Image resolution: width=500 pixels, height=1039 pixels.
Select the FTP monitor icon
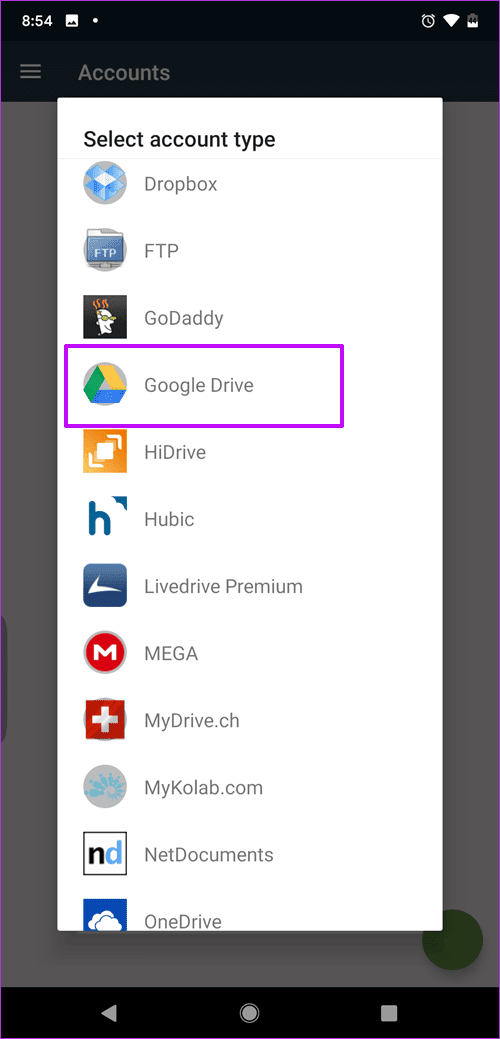click(105, 250)
